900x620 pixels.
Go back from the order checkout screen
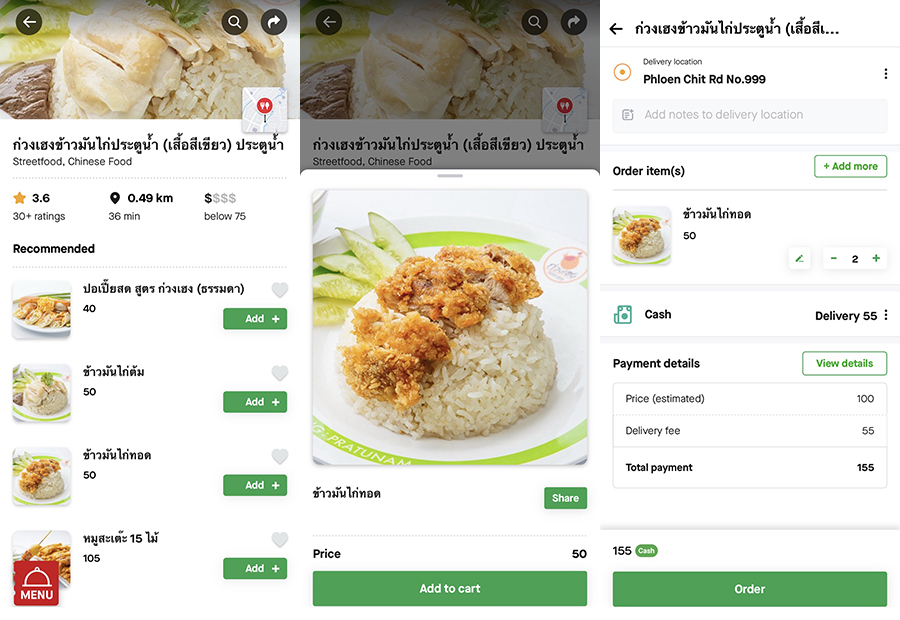616,29
